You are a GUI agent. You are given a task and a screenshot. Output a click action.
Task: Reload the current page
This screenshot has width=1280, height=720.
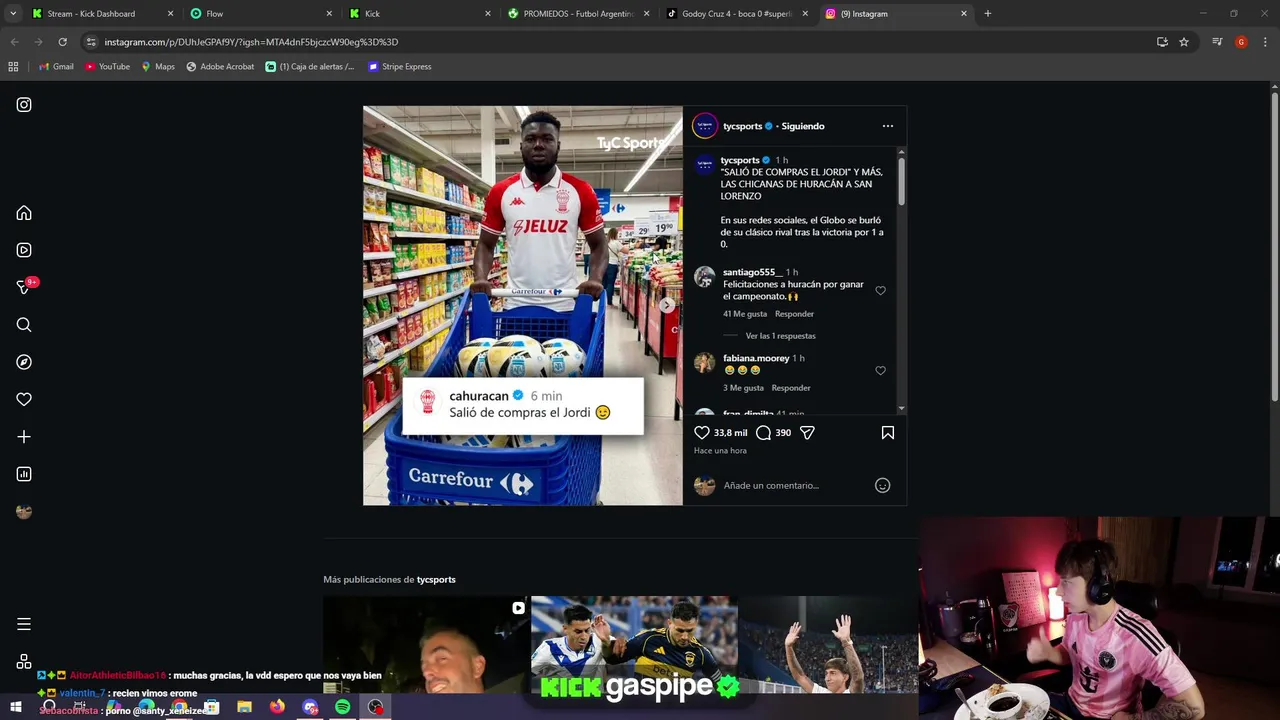pos(62,42)
